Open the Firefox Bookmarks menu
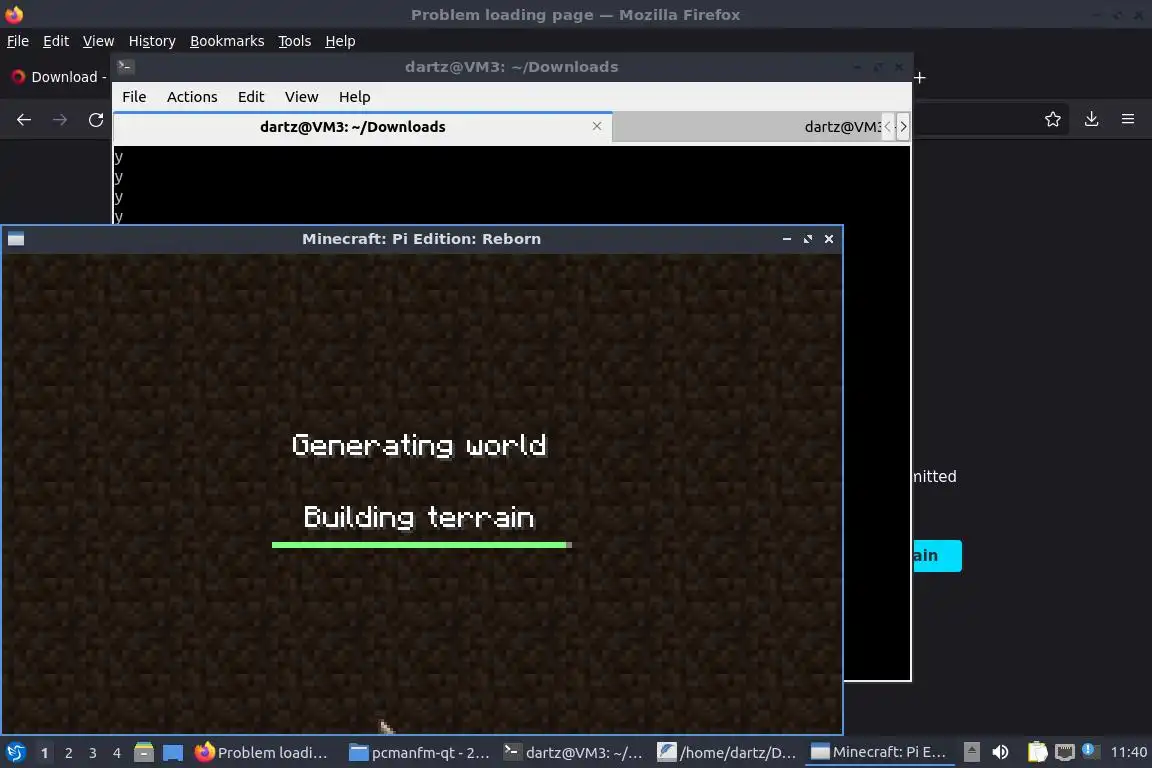The image size is (1152, 768). tap(227, 41)
